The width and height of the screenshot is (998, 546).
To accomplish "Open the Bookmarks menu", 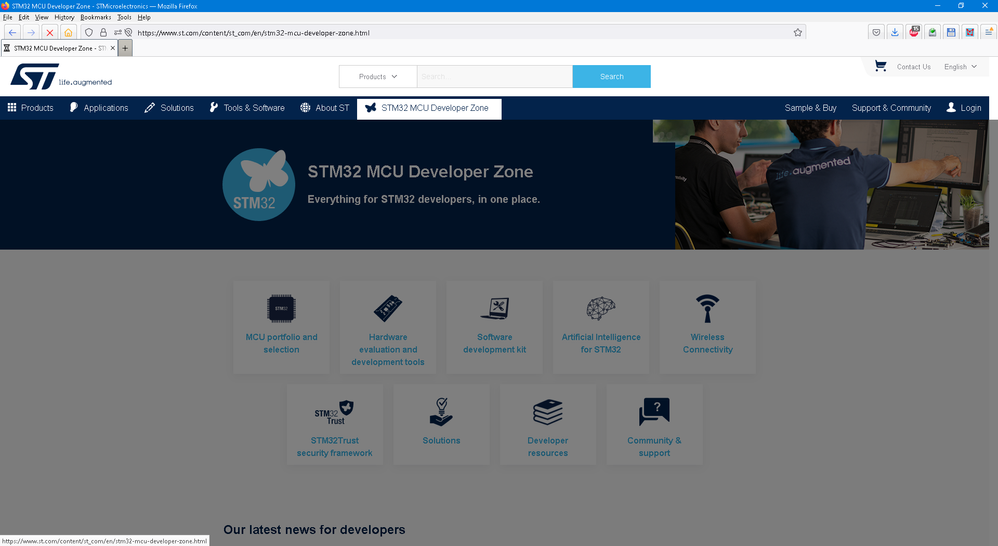I will [x=95, y=17].
